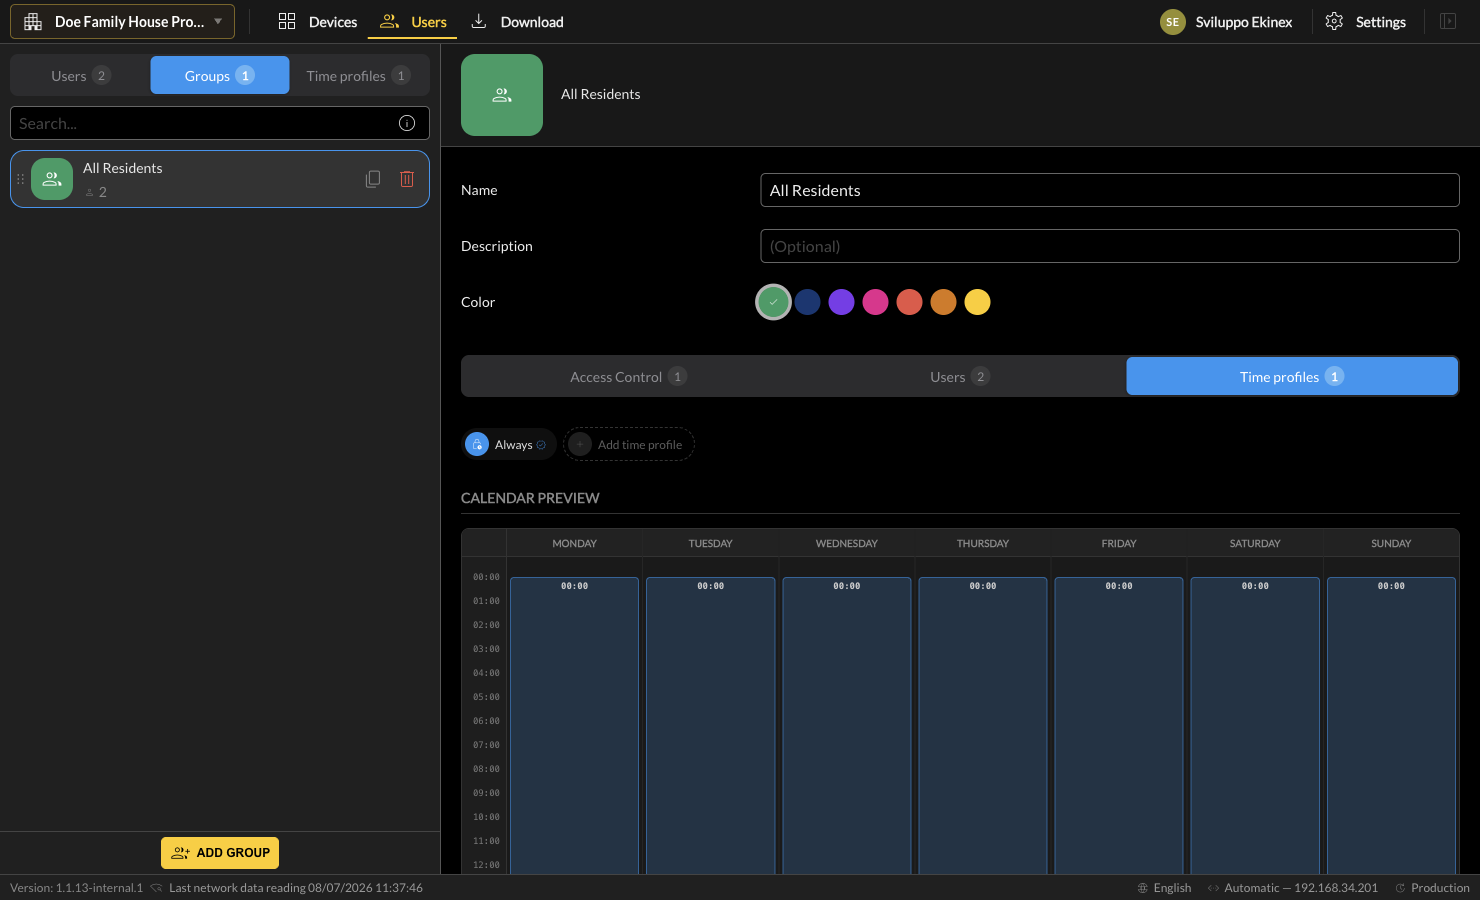Change language from English in status bar
This screenshot has height=900, width=1480.
(x=1165, y=888)
